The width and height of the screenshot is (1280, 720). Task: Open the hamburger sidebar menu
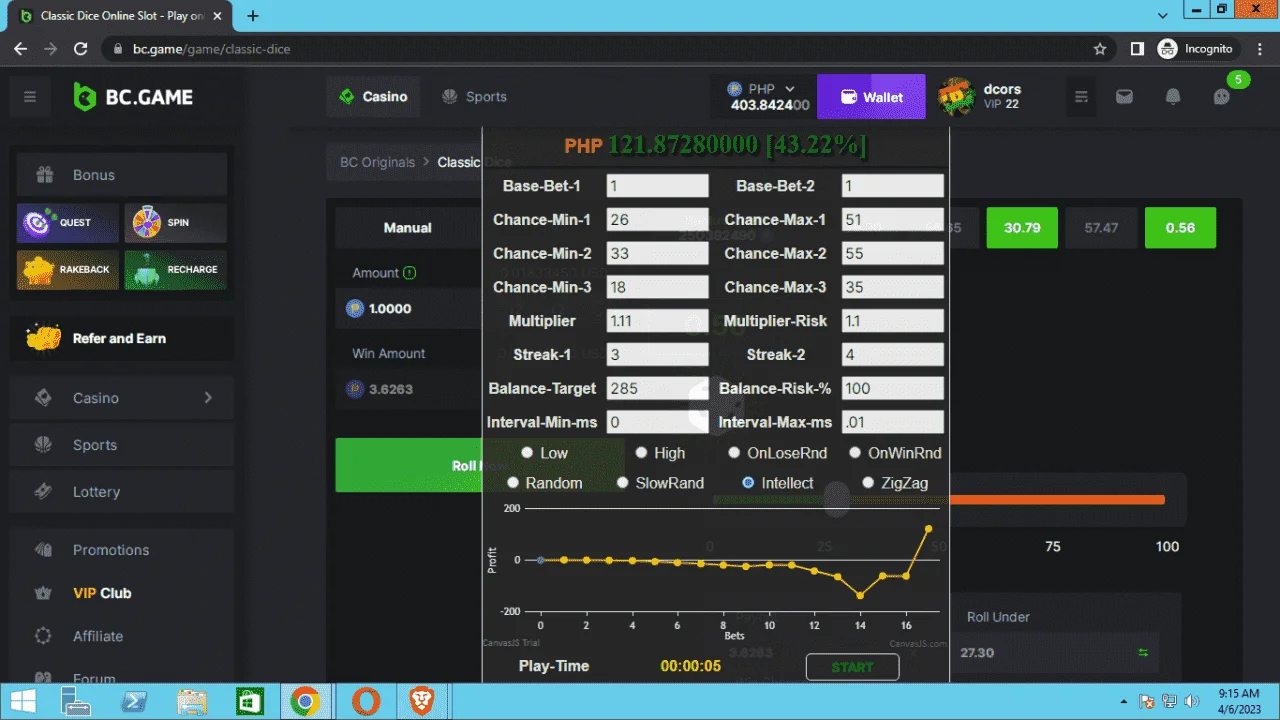30,97
